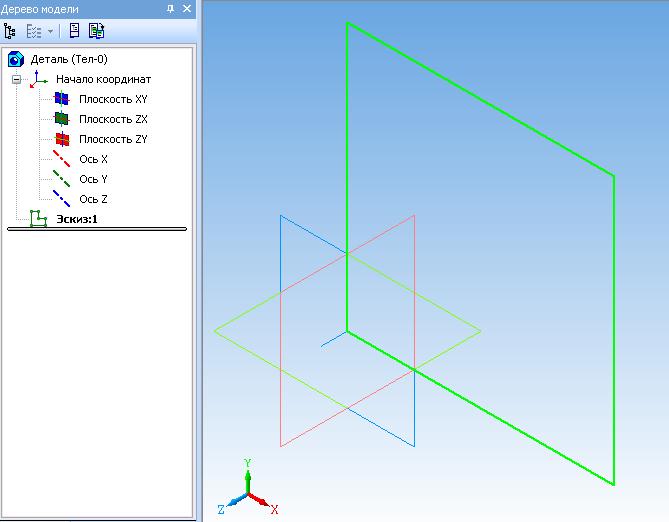Viewport: 669px width, 522px height.
Task: Select Ось Z in the tree
Action: pyautogui.click(x=93, y=199)
